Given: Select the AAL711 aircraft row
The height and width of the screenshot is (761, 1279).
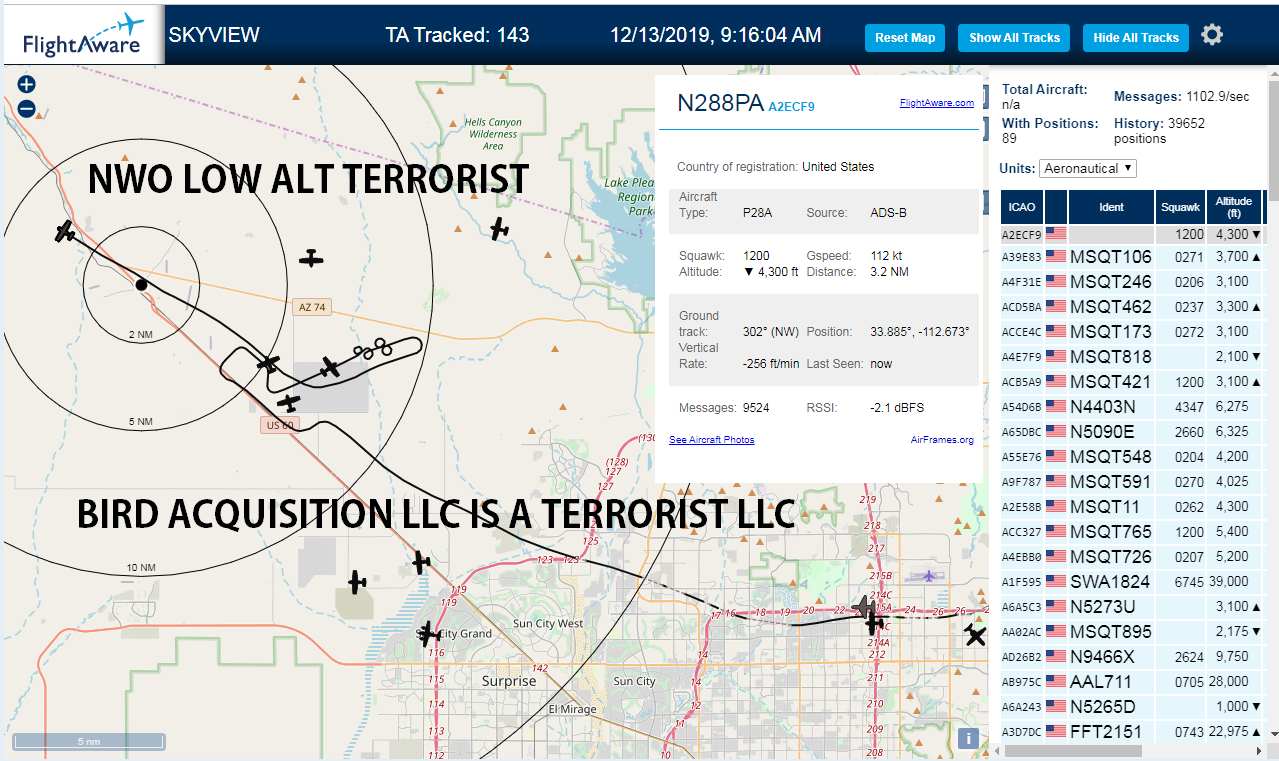Looking at the screenshot, I should tap(1132, 682).
